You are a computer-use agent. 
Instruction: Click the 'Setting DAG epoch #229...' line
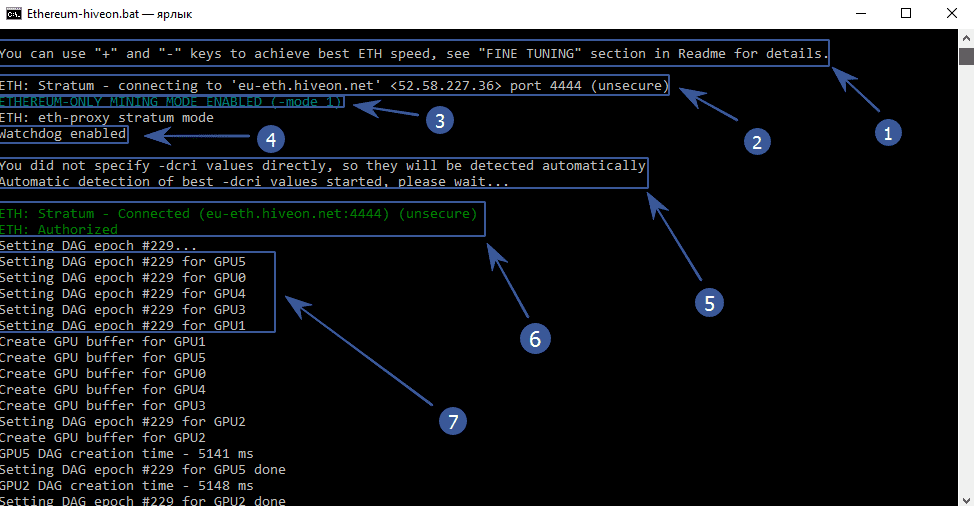[x=98, y=246]
